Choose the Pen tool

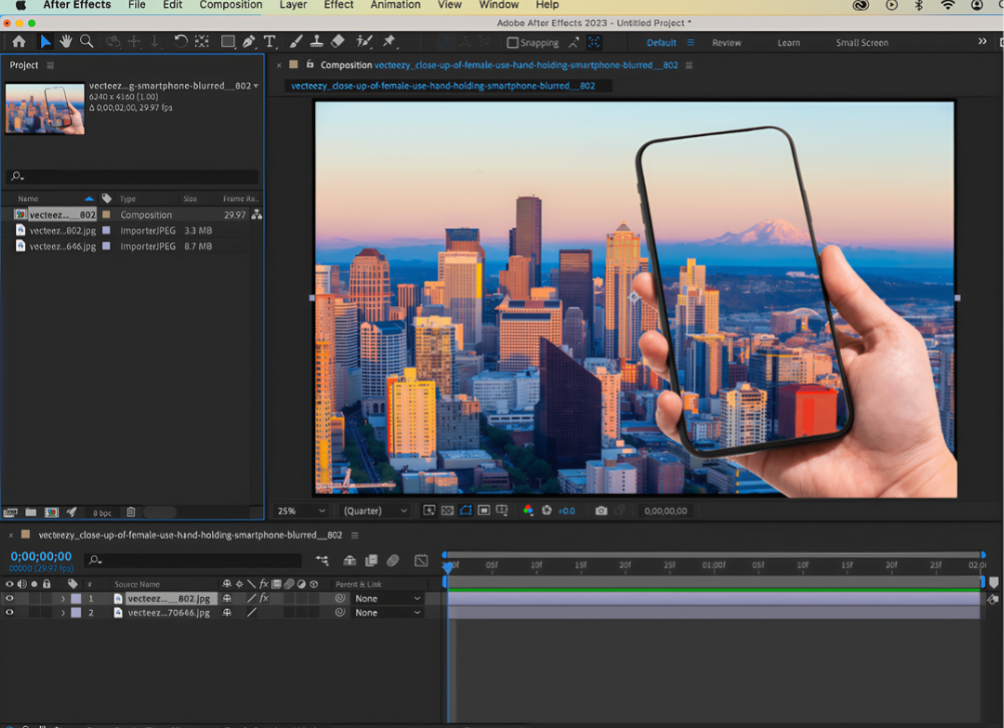(248, 42)
